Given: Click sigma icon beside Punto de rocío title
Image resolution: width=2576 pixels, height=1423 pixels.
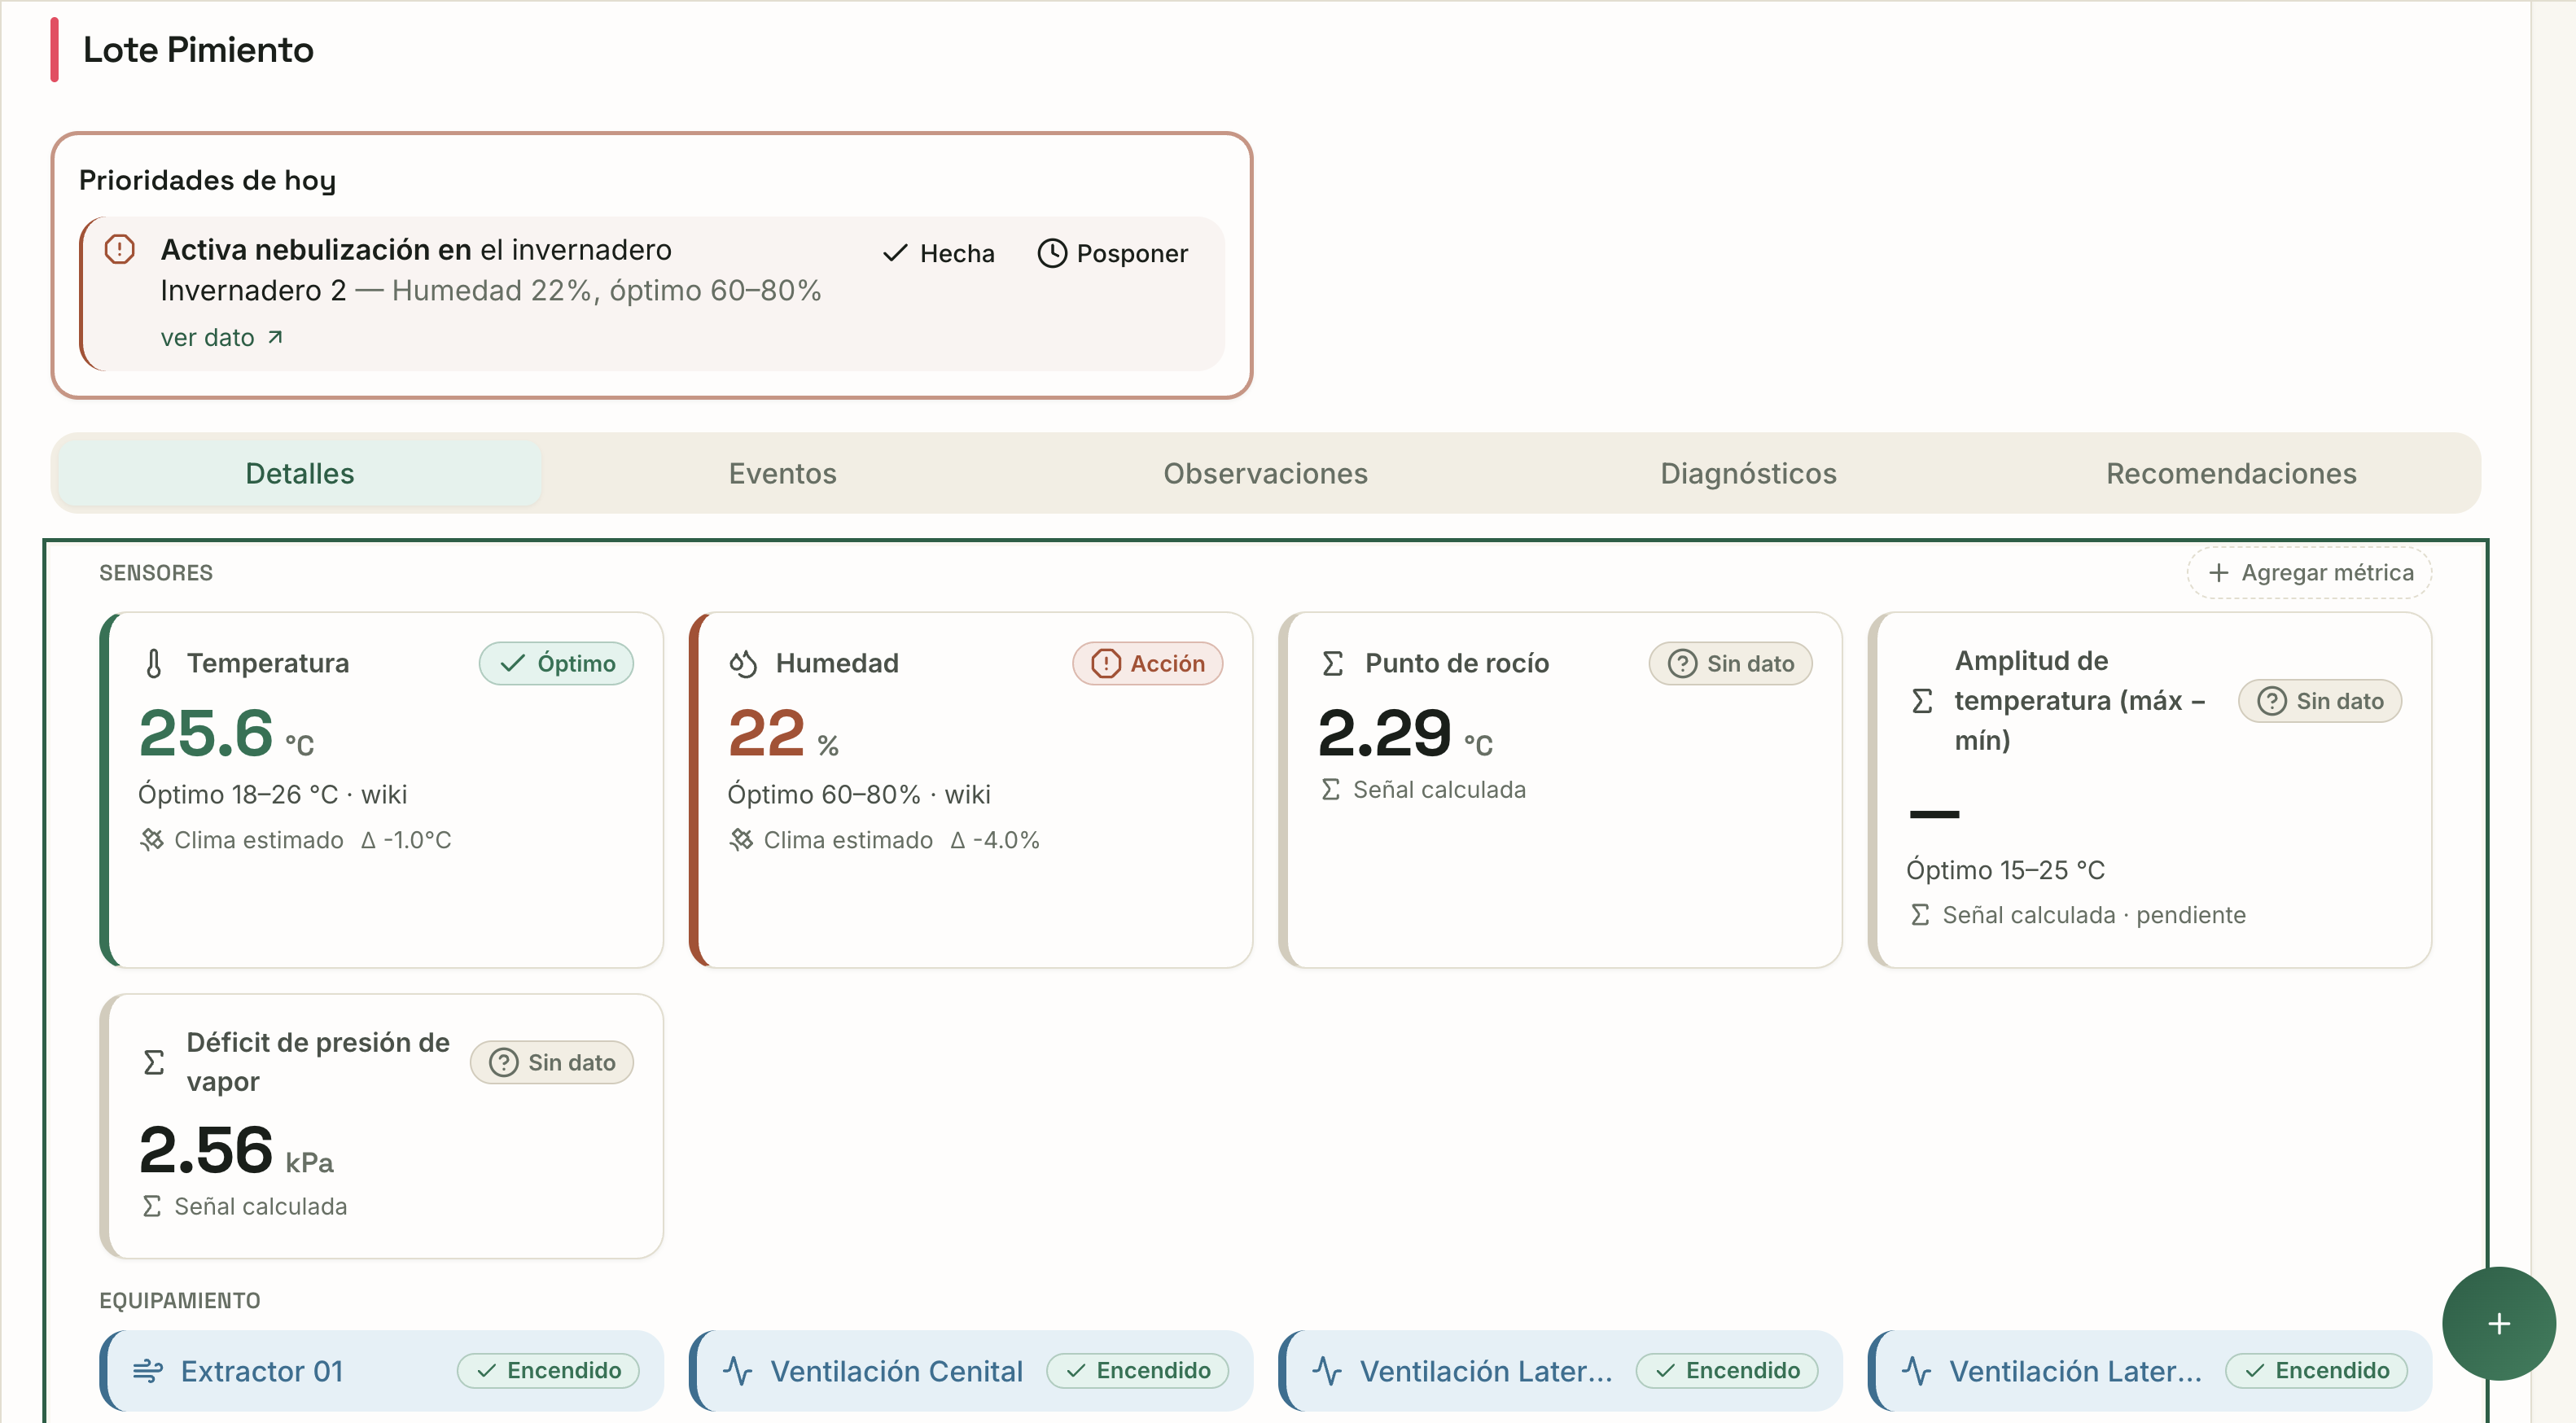Looking at the screenshot, I should (1333, 664).
